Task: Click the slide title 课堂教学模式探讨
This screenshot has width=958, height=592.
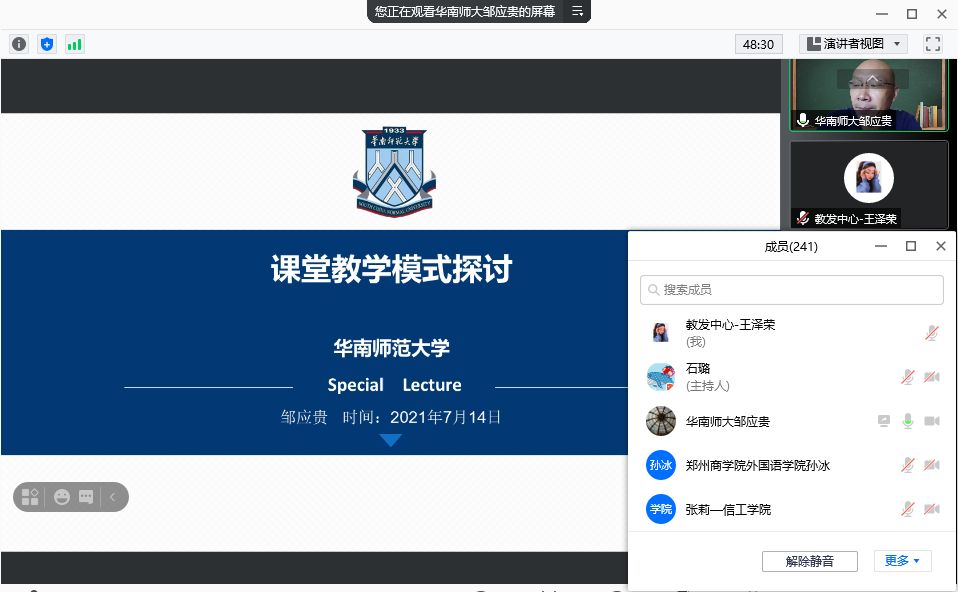Action: [x=392, y=269]
